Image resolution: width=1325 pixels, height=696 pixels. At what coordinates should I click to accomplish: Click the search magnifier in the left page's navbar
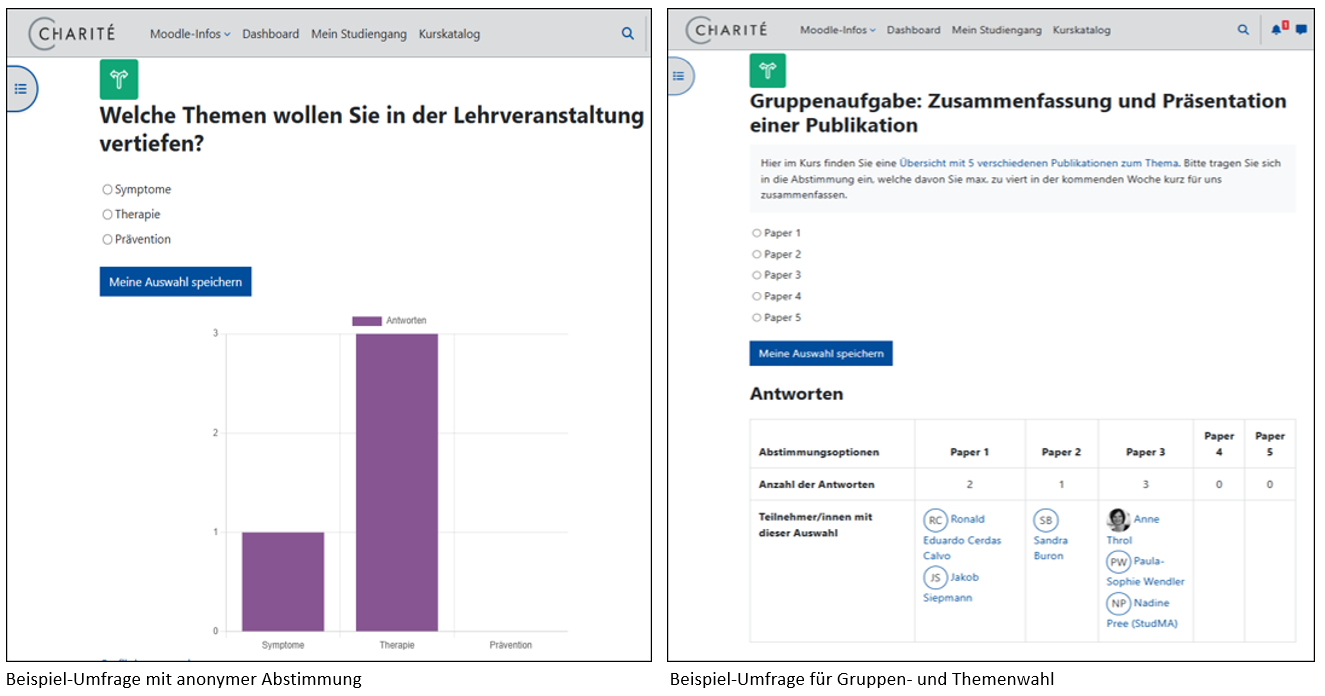[628, 33]
